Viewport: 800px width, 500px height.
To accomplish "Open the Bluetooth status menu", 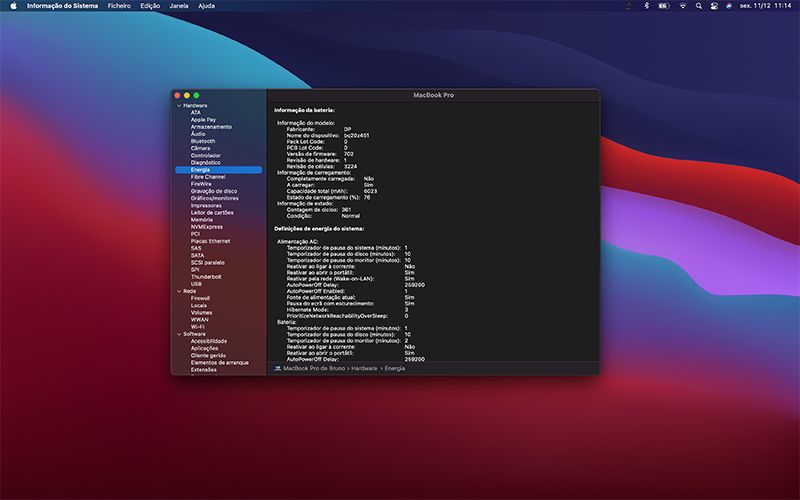I will pyautogui.click(x=646, y=6).
